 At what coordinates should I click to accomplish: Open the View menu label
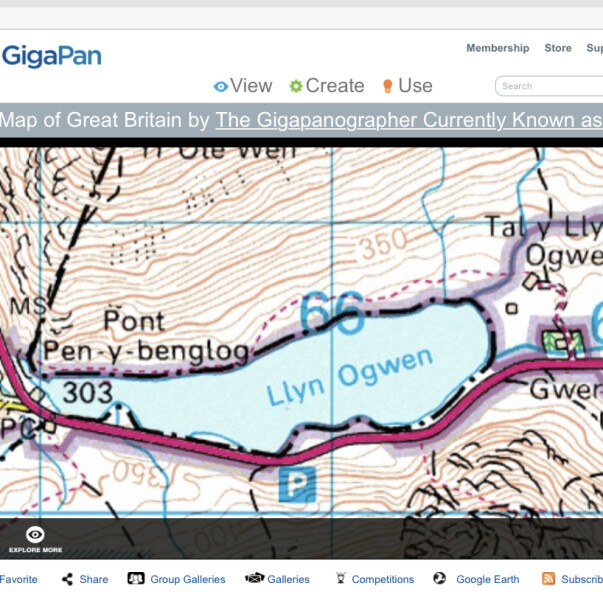(x=251, y=85)
